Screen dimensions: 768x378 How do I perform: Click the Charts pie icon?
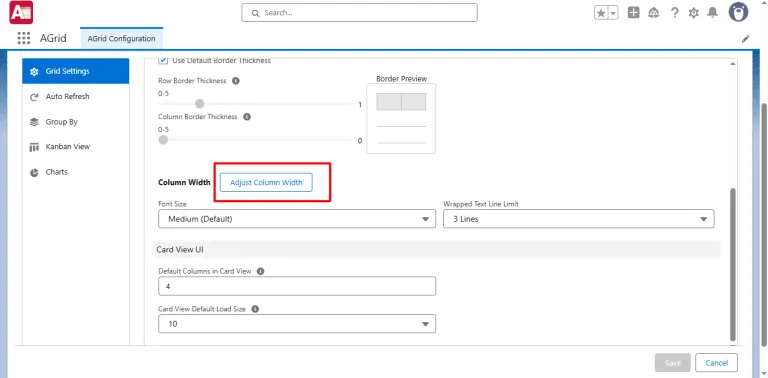[34, 172]
